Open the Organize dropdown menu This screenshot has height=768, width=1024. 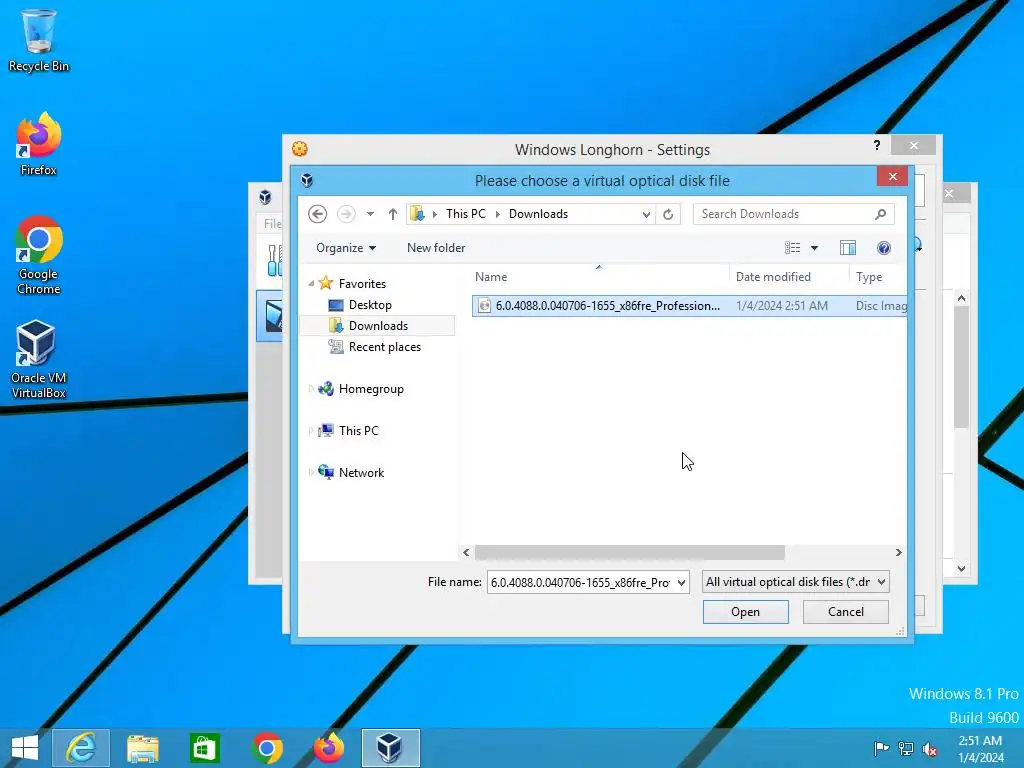tap(345, 248)
